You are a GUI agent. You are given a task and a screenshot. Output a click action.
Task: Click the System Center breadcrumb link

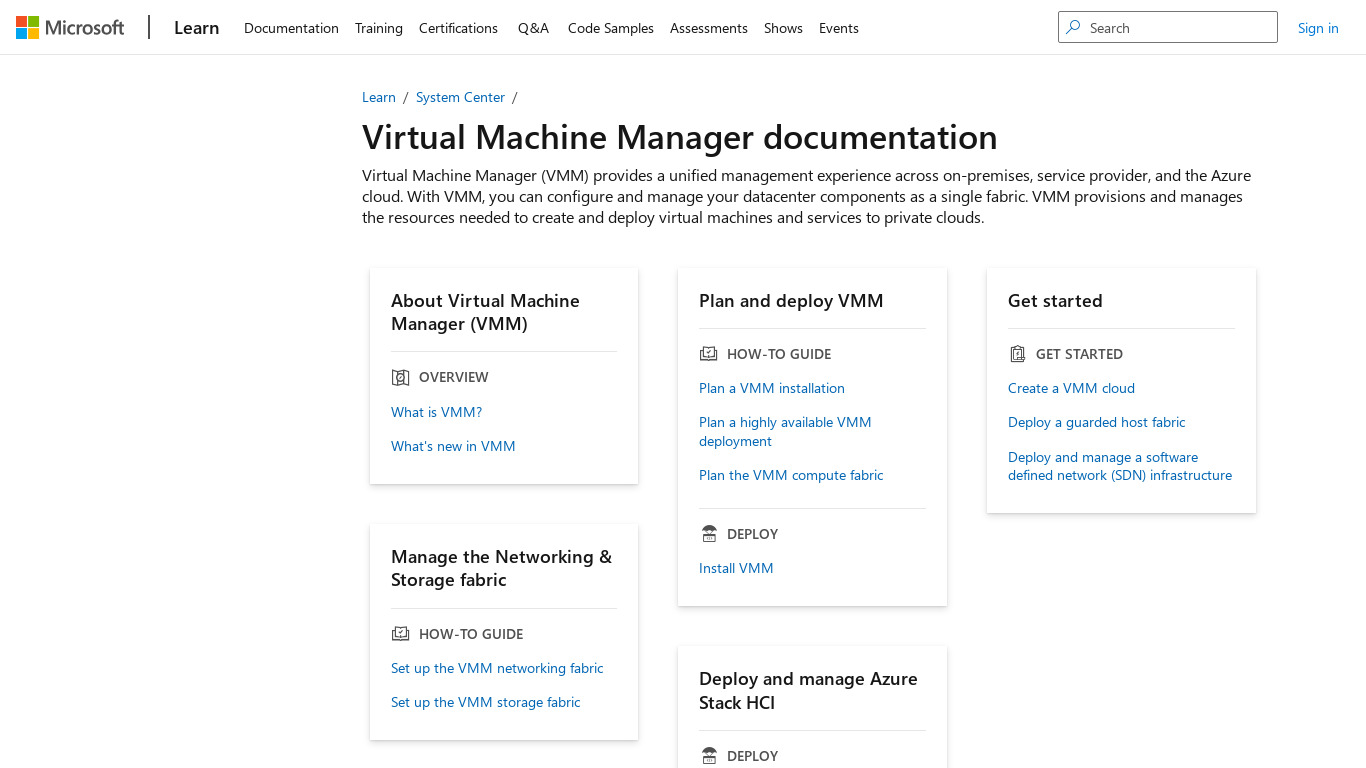tap(460, 97)
